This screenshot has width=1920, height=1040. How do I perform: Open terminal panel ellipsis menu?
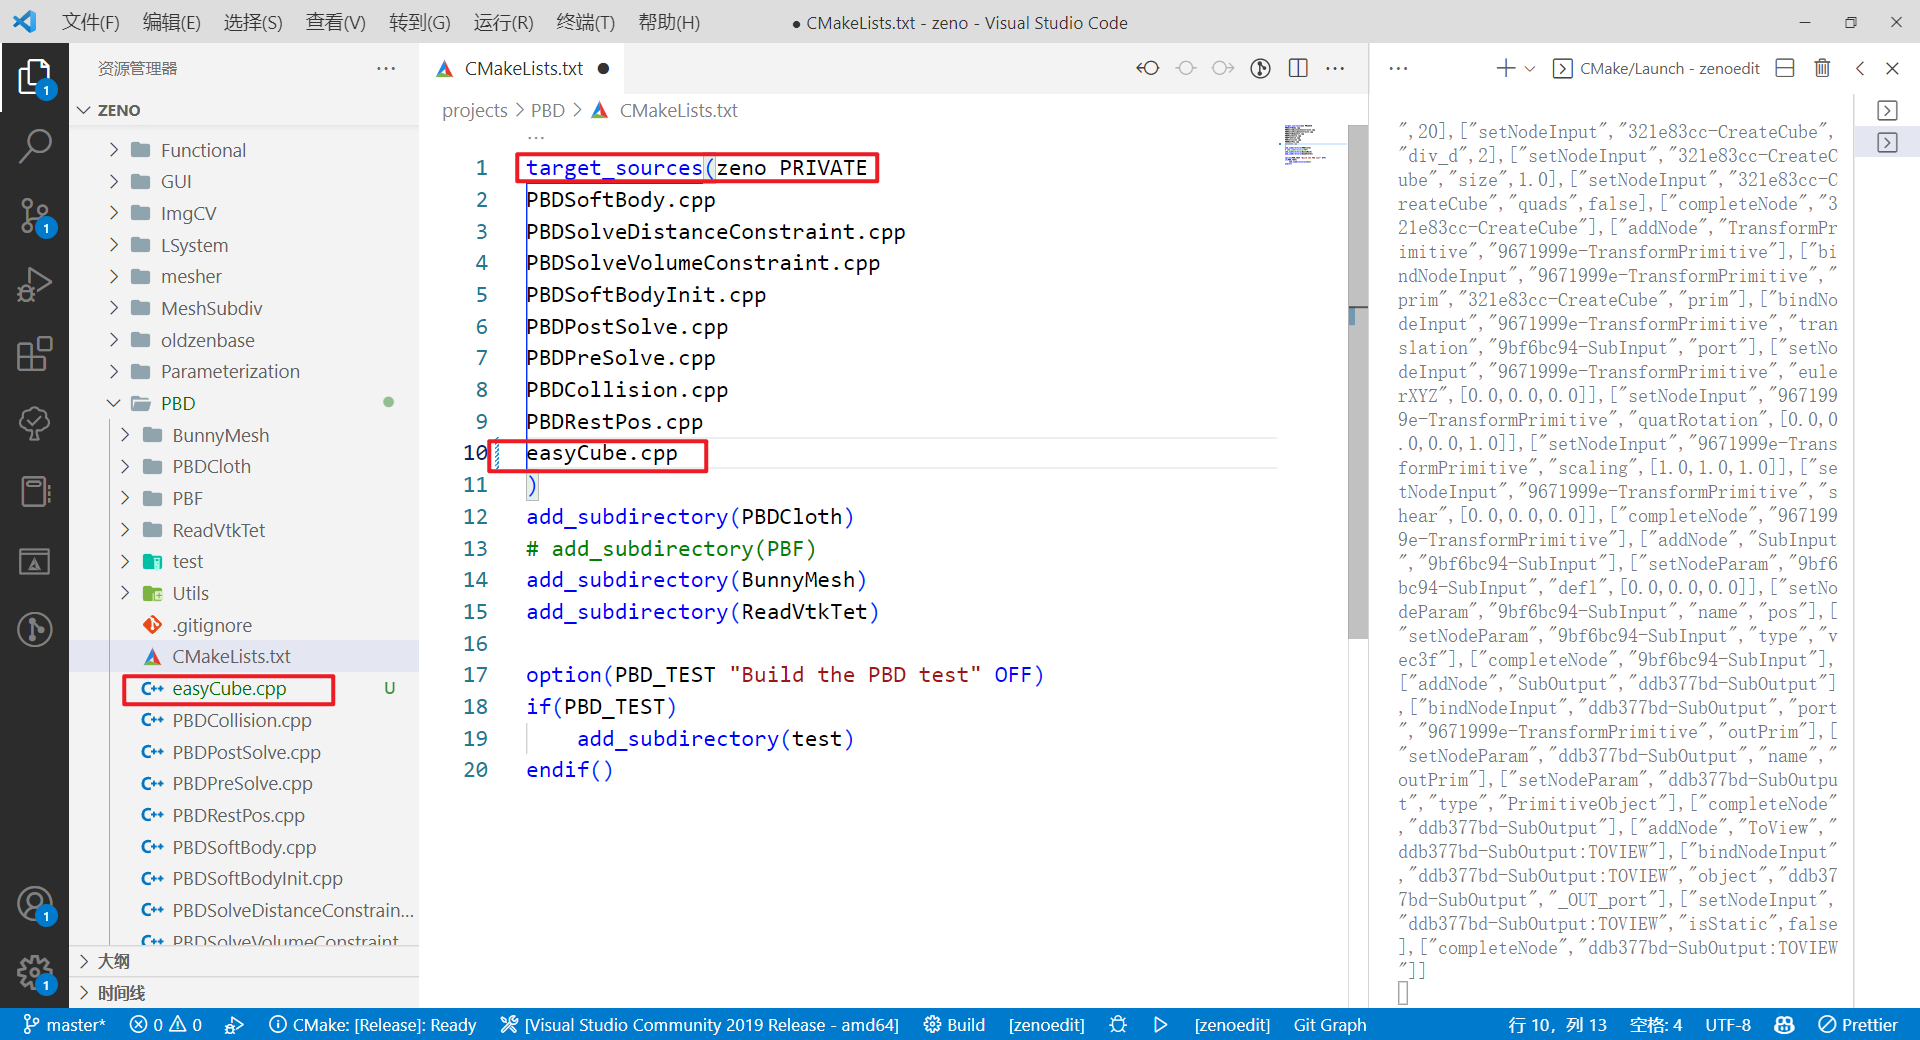click(1398, 68)
